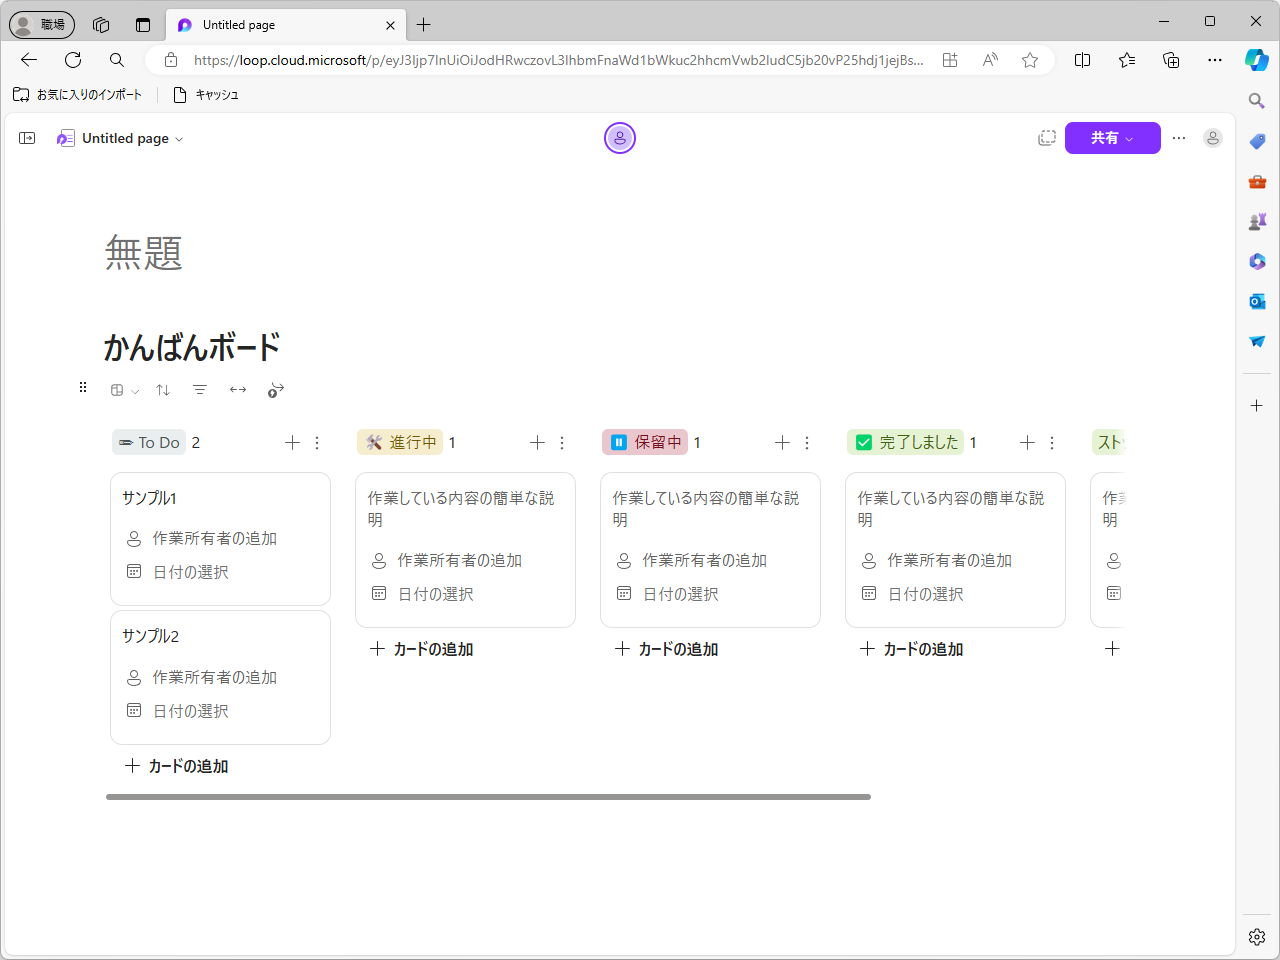Open the three-dot menu near 共有
This screenshot has width=1280, height=960.
[1179, 138]
